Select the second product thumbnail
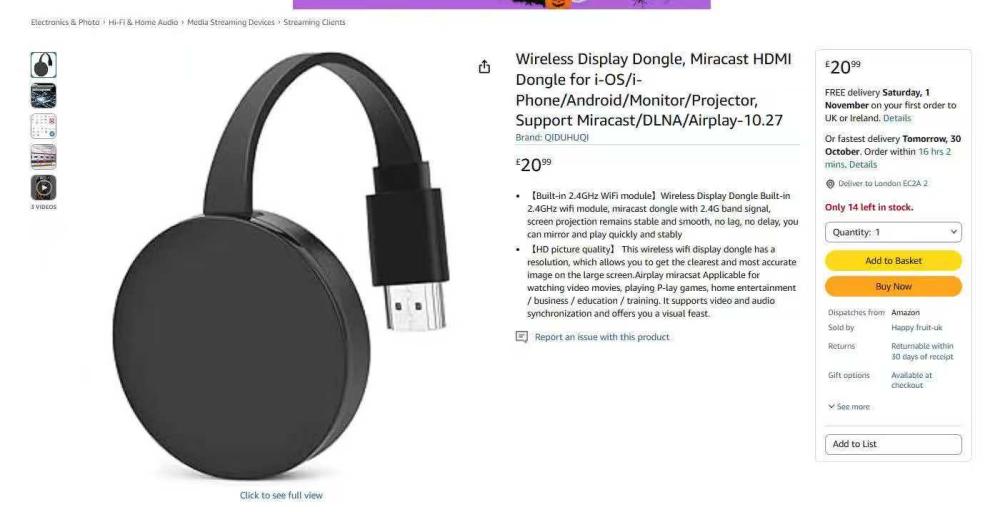1000x512 pixels. [x=43, y=96]
